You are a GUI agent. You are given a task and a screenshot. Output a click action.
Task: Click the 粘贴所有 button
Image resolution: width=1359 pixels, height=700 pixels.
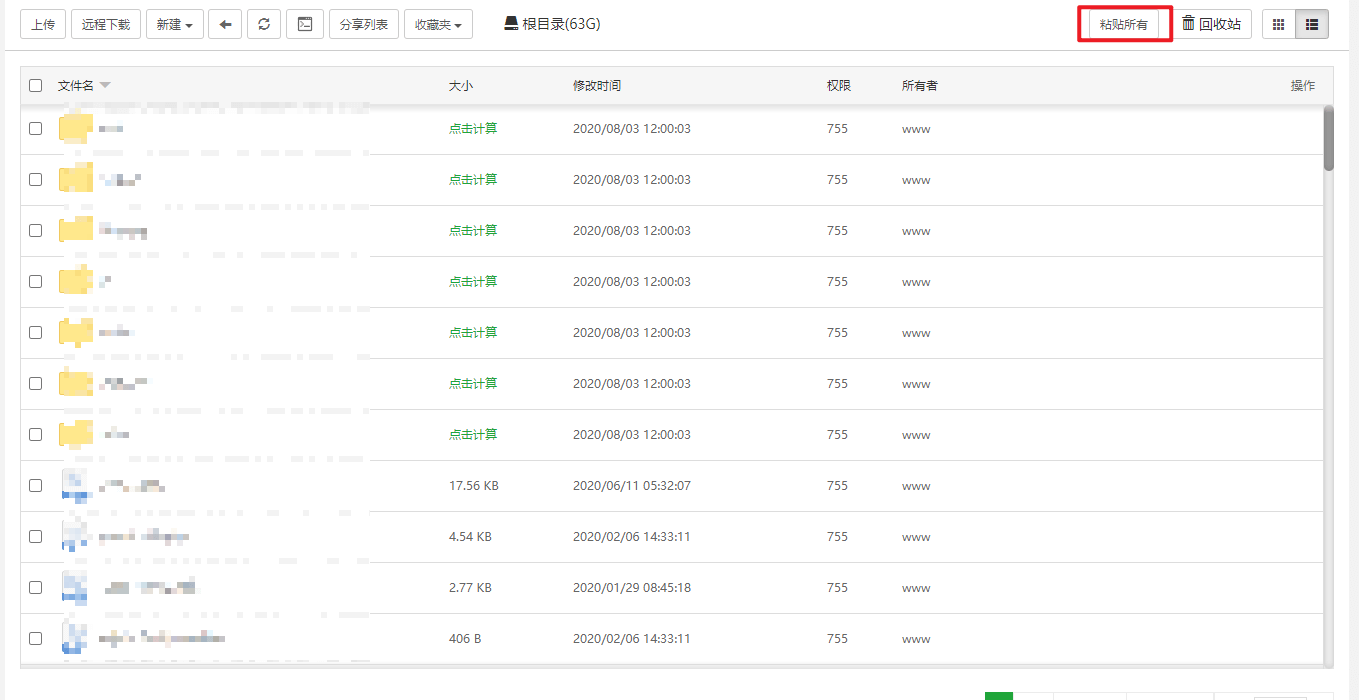point(1124,25)
